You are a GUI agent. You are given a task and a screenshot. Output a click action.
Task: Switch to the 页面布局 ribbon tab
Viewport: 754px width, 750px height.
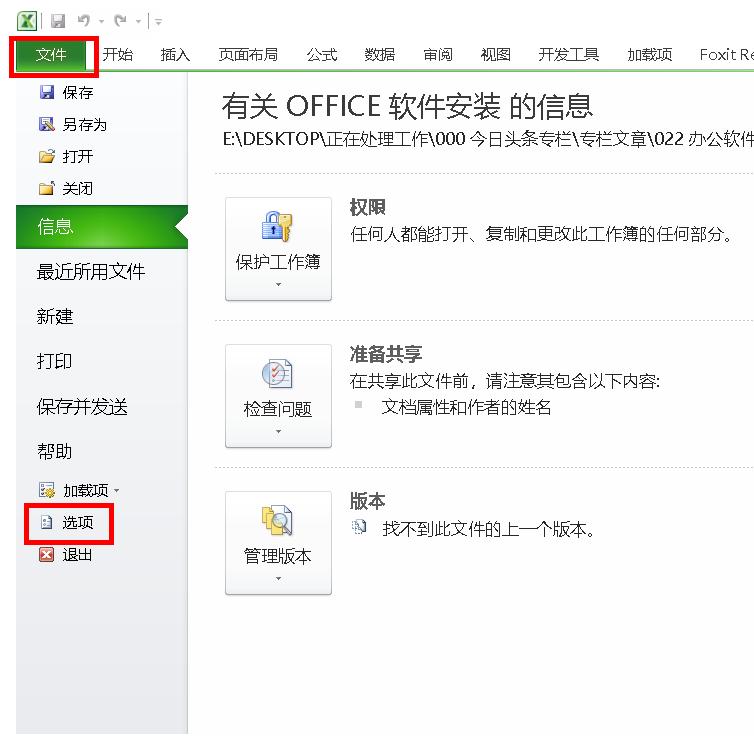[248, 55]
